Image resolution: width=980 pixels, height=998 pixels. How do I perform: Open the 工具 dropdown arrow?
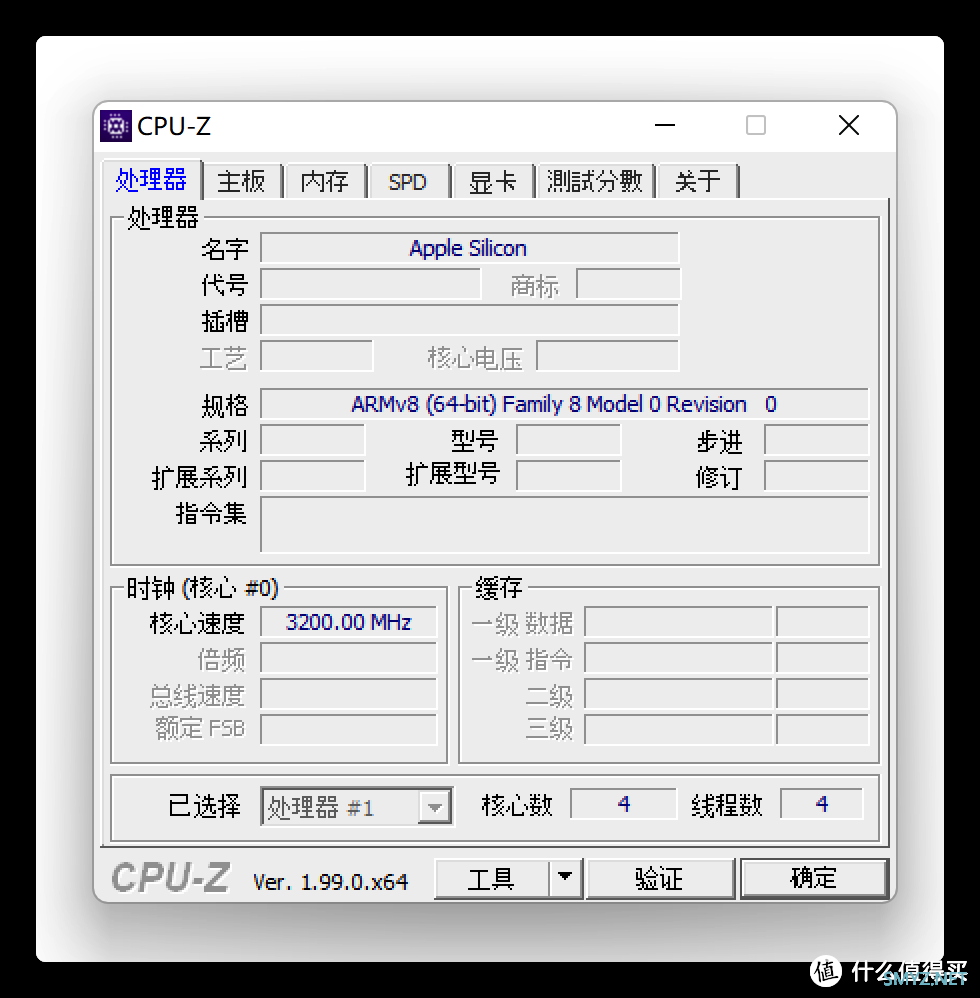pyautogui.click(x=565, y=877)
